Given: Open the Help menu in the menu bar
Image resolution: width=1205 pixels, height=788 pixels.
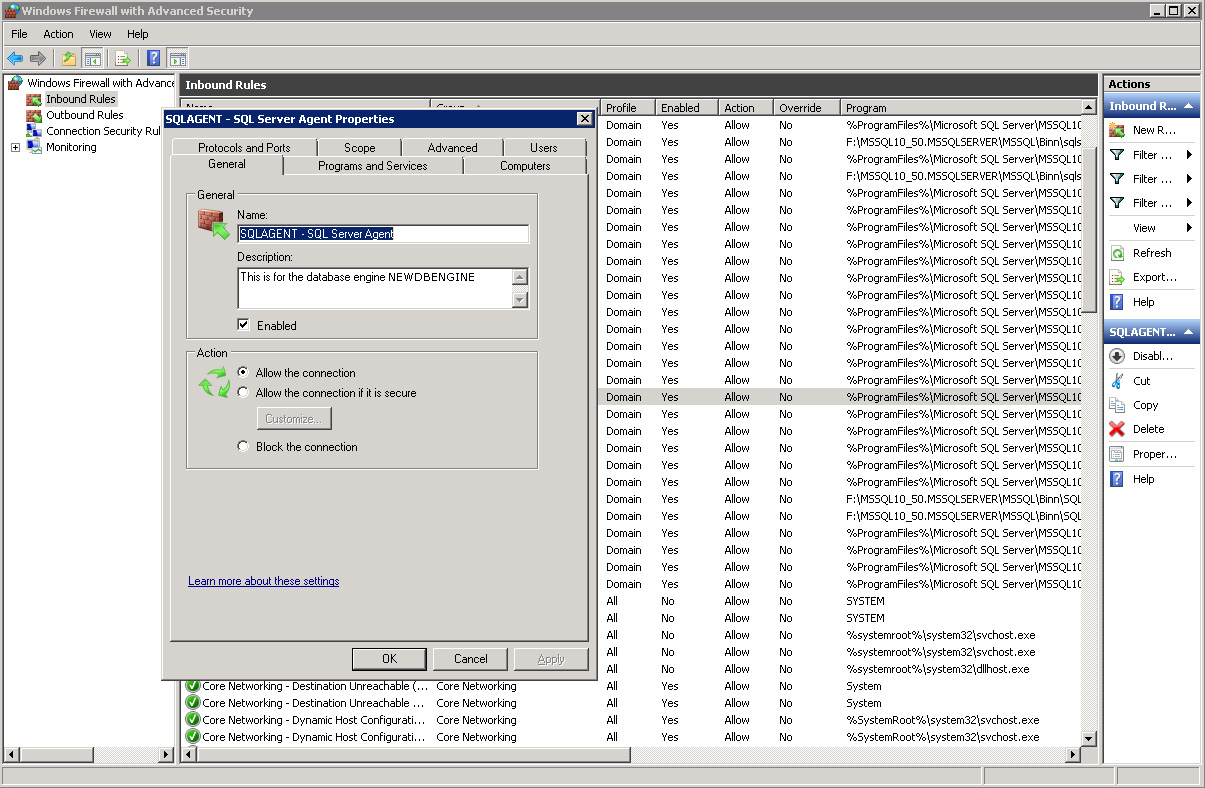Looking at the screenshot, I should [x=138, y=34].
